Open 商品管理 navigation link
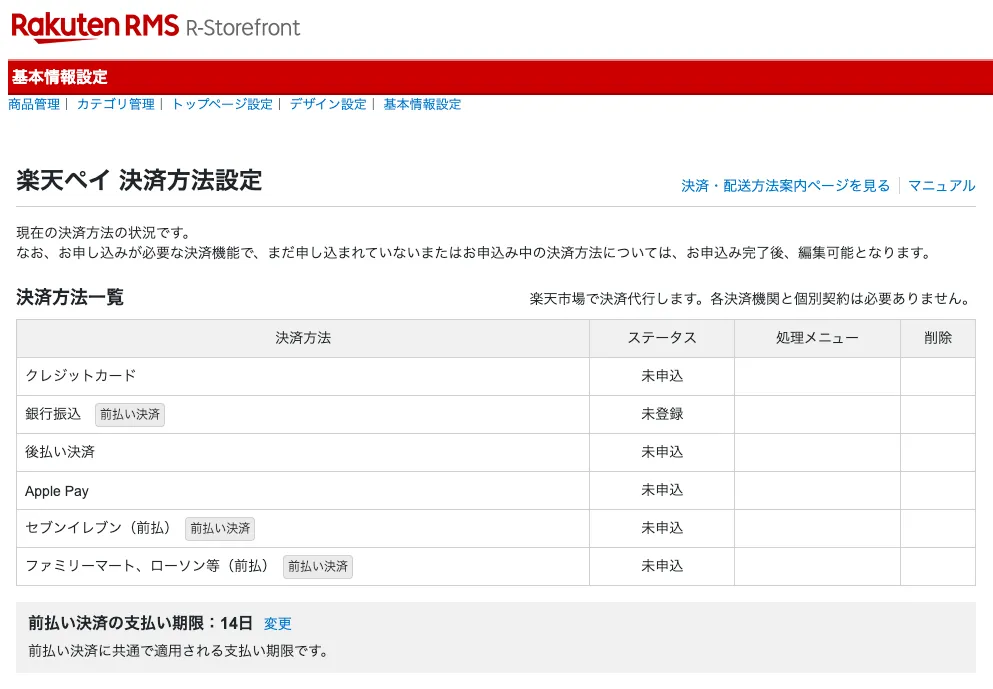Viewport: 993px width, 689px height. [x=34, y=104]
